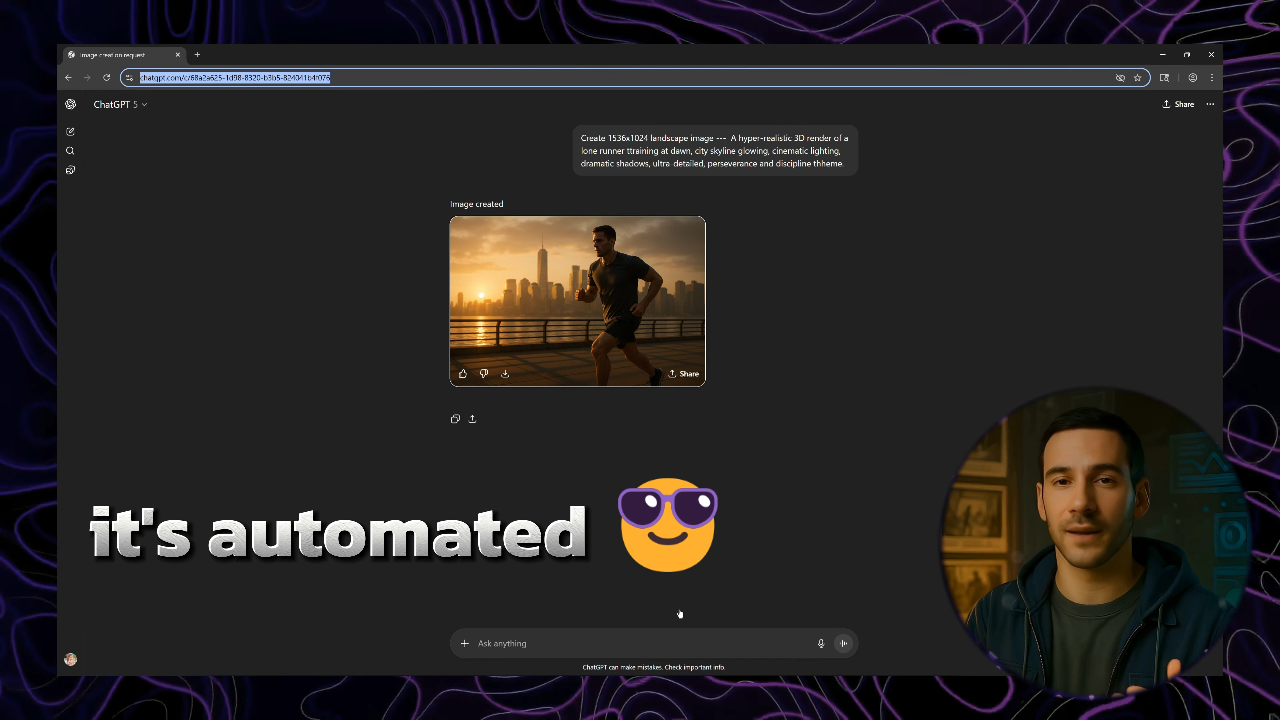Open the ChatGPT 5 model dropdown

tap(120, 104)
